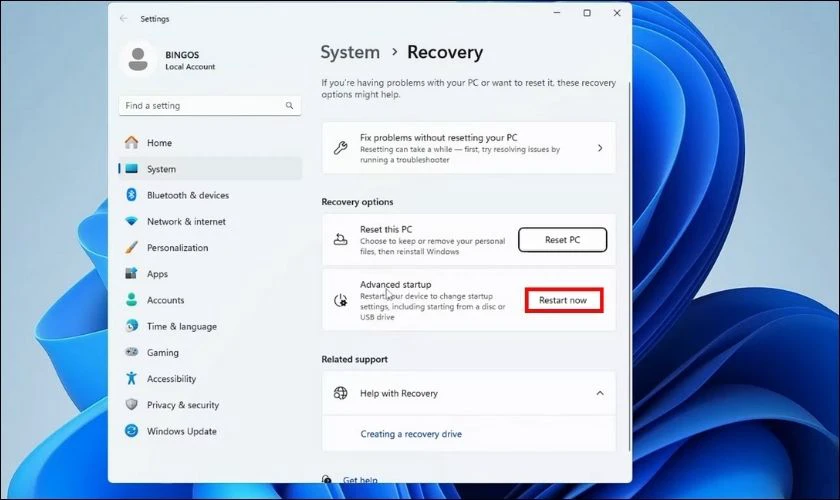Go to Accessibility settings
Screen dimensions: 840x500
210,379
